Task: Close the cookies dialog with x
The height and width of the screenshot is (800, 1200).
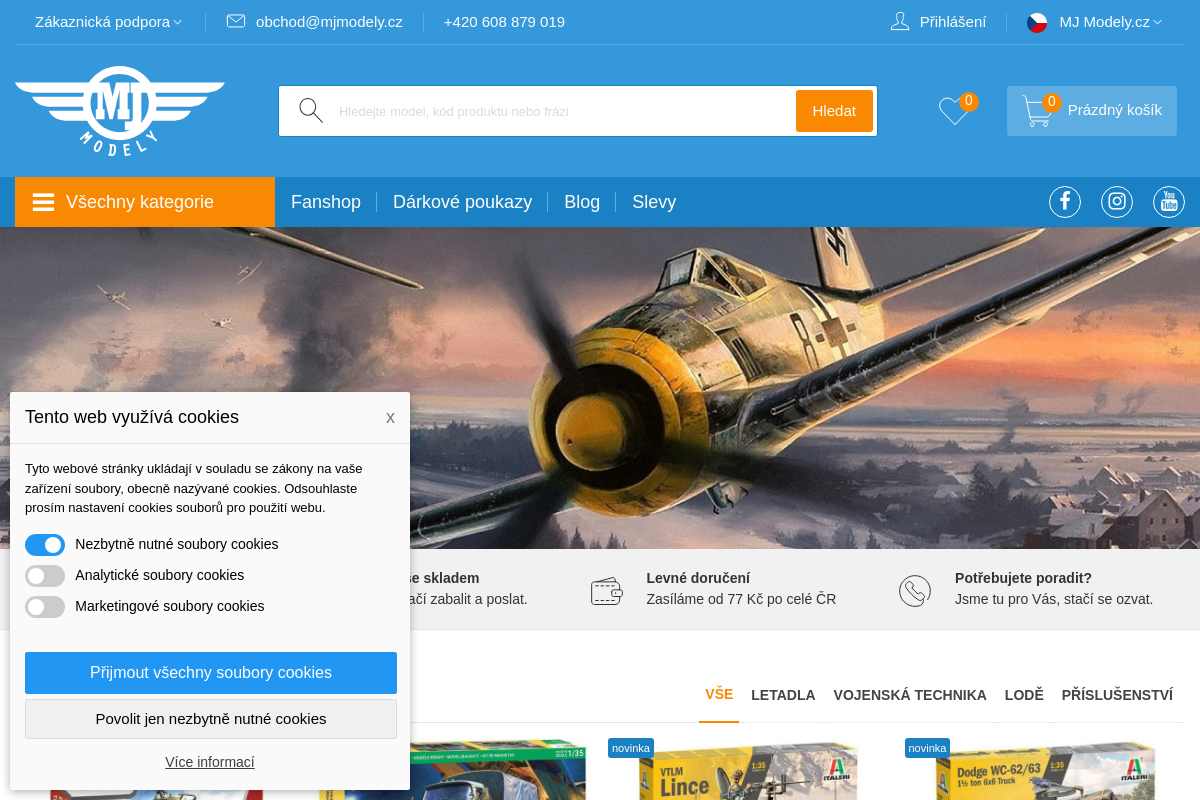Action: pyautogui.click(x=390, y=418)
